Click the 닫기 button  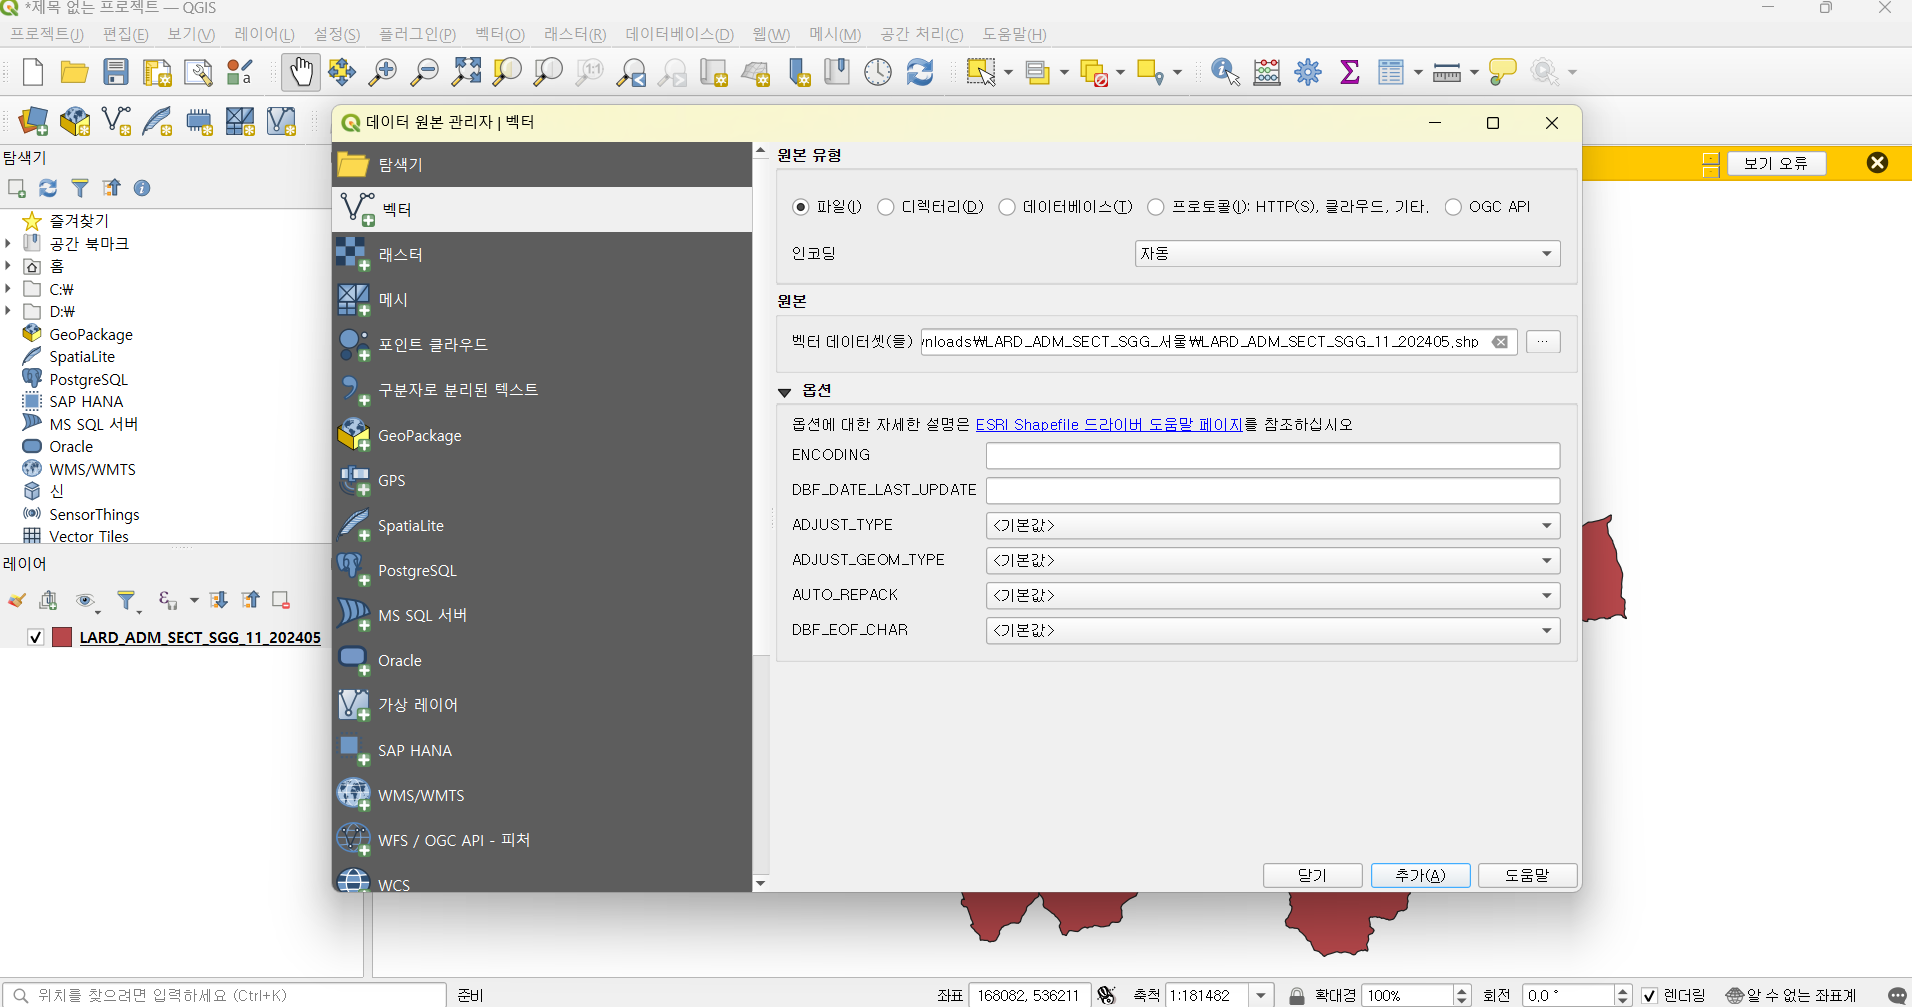1312,875
